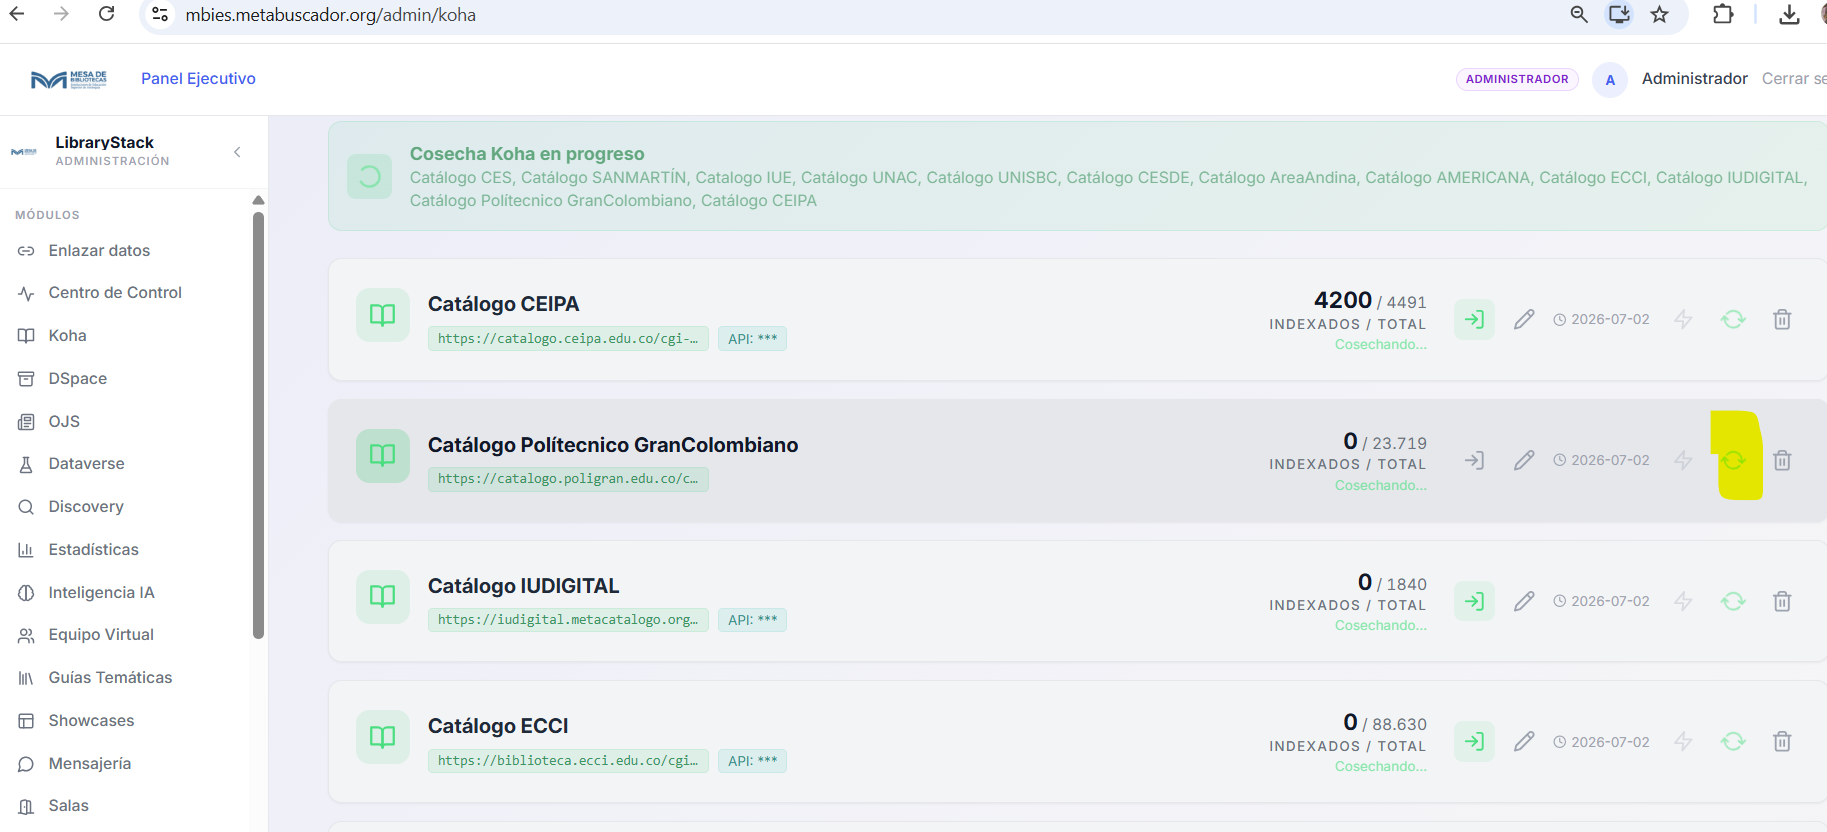
Task: Open browser extensions puzzle icon
Action: pos(1723,14)
